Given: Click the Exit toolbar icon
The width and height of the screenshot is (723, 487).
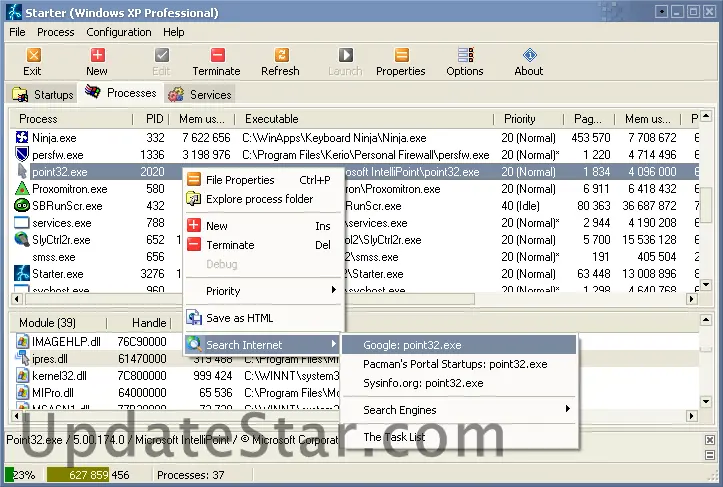Looking at the screenshot, I should pyautogui.click(x=33, y=55).
